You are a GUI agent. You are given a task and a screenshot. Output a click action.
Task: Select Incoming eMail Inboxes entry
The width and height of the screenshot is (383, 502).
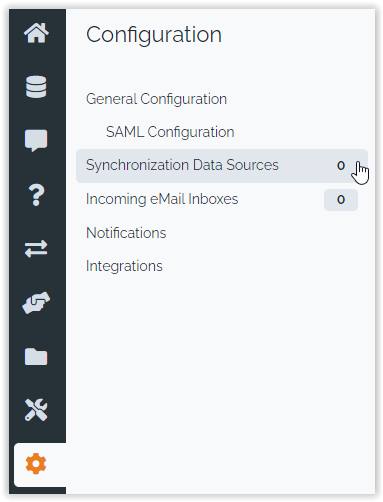click(222, 199)
